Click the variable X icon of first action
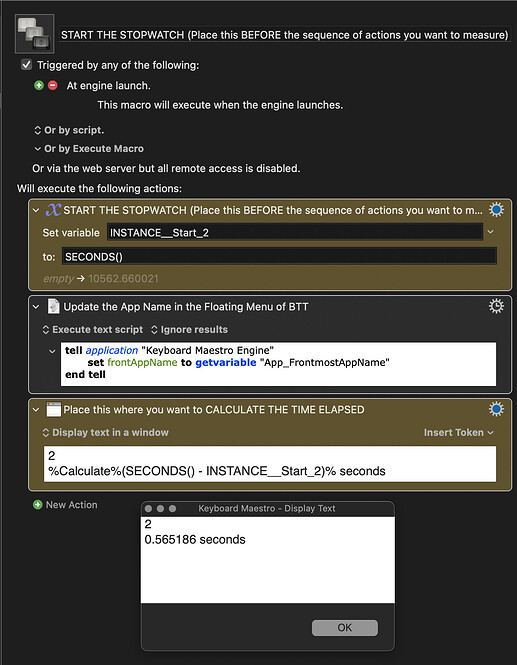517x665 pixels. [x=53, y=210]
